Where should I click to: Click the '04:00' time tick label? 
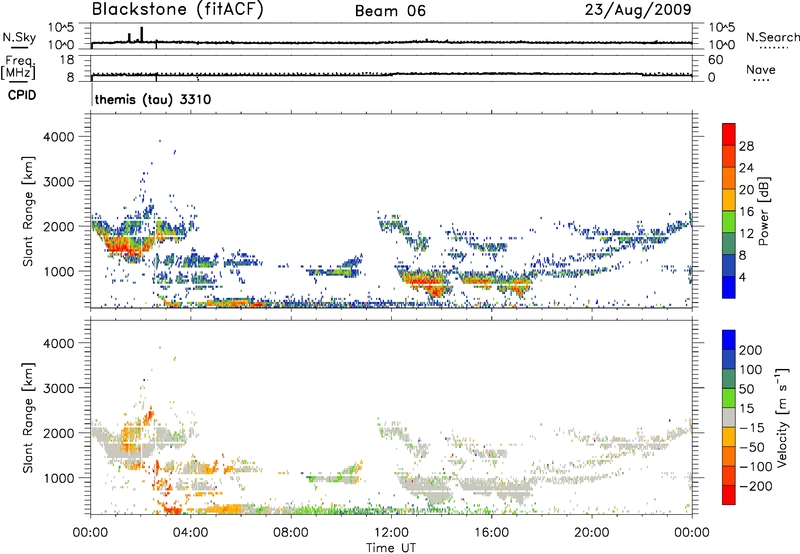(x=190, y=533)
